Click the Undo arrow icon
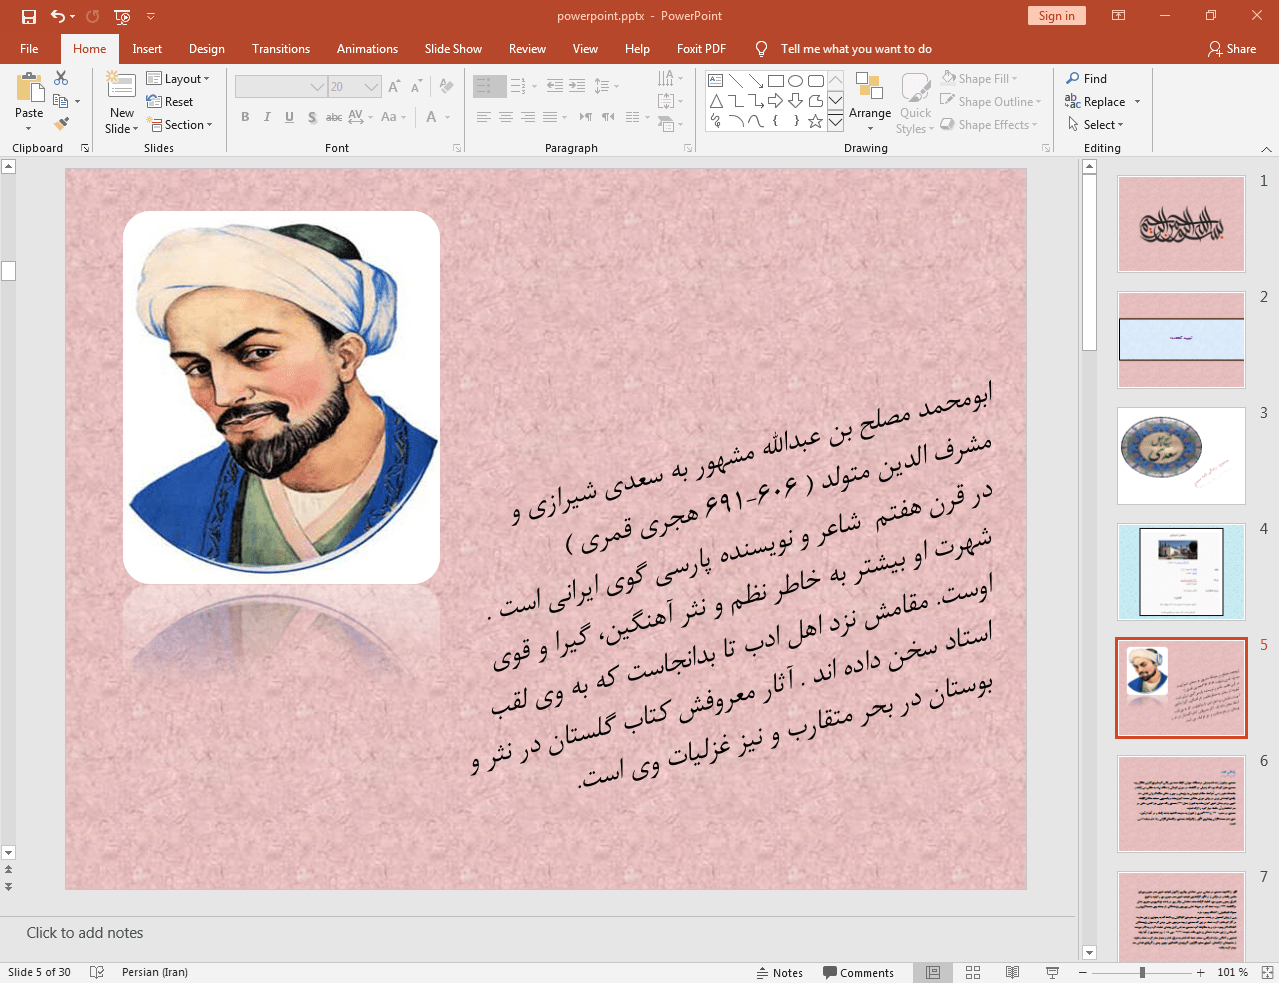The height and width of the screenshot is (983, 1279). point(58,16)
